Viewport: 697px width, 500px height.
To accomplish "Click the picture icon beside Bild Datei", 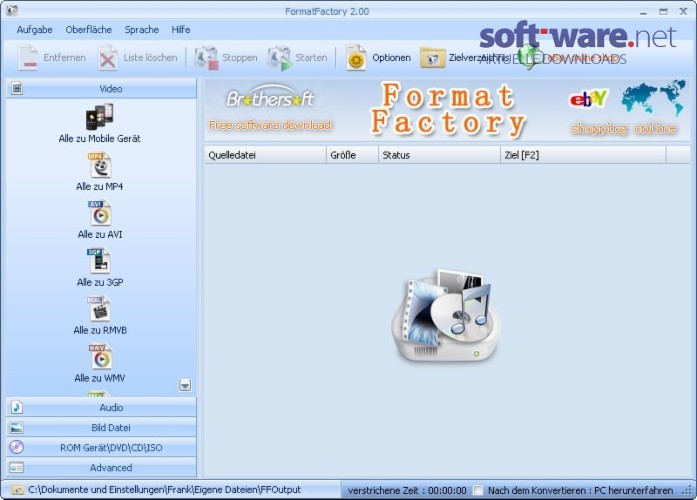I will [17, 428].
